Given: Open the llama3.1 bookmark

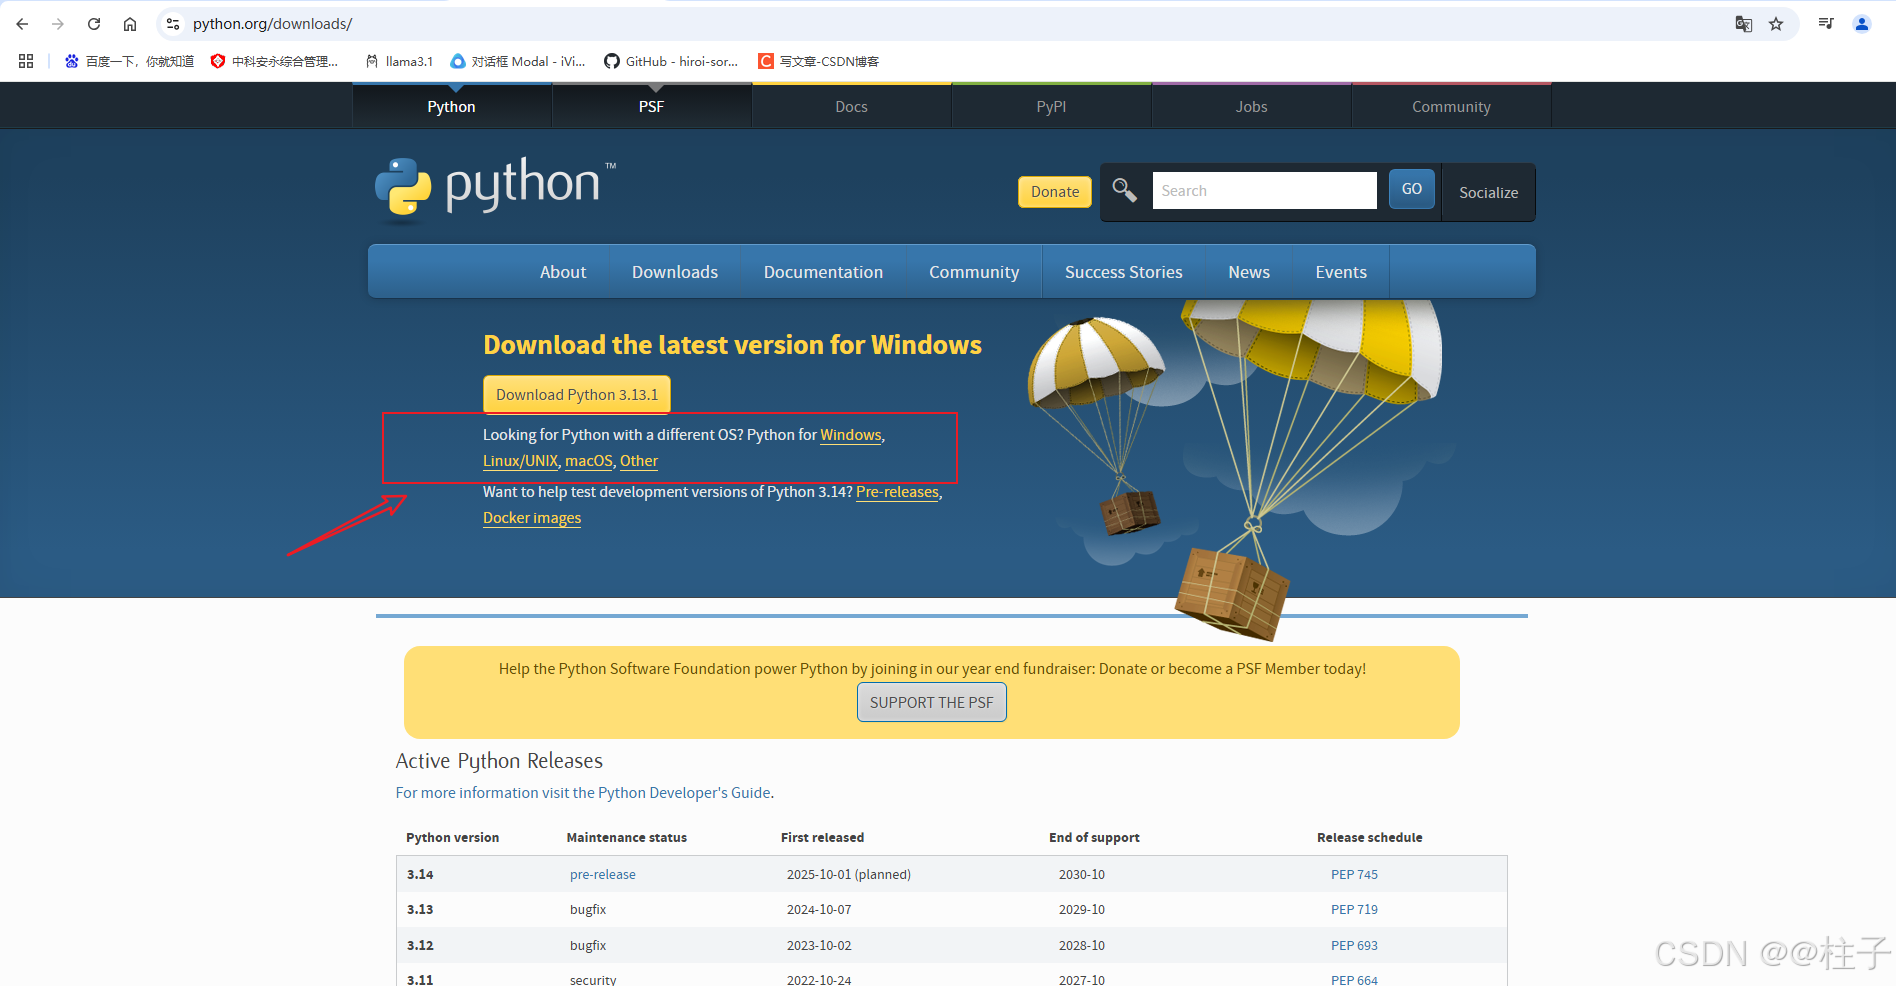Looking at the screenshot, I should pyautogui.click(x=399, y=61).
